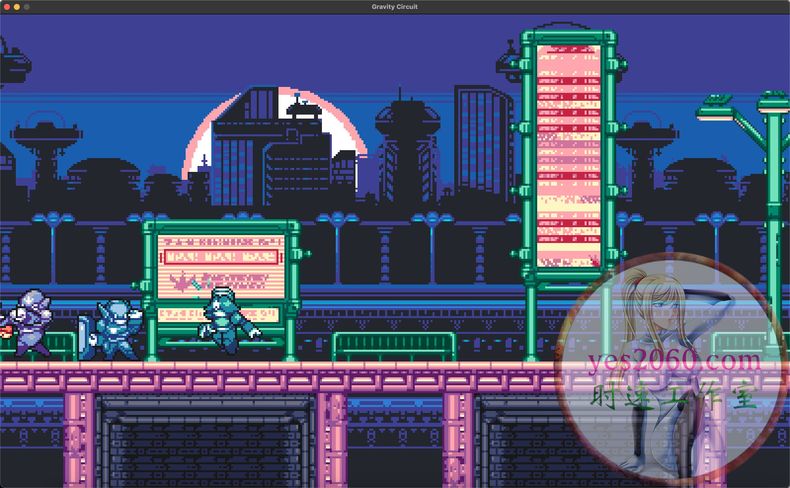Image resolution: width=790 pixels, height=488 pixels.
Task: Click the rooftop antenna dish on skyline
Action: pos(297,103)
